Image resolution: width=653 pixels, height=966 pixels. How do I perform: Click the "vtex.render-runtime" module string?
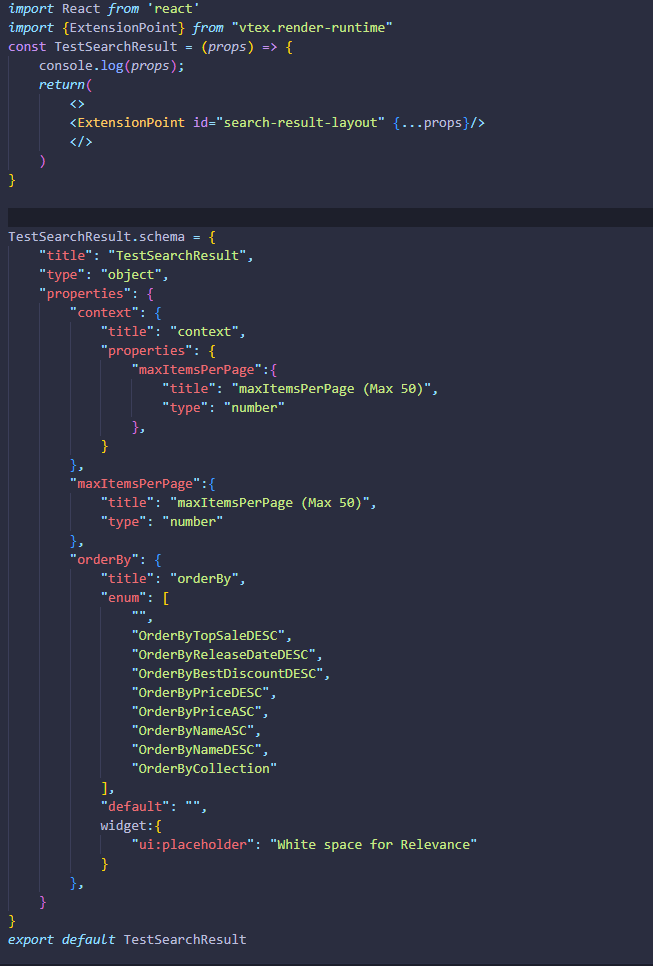pyautogui.click(x=312, y=28)
